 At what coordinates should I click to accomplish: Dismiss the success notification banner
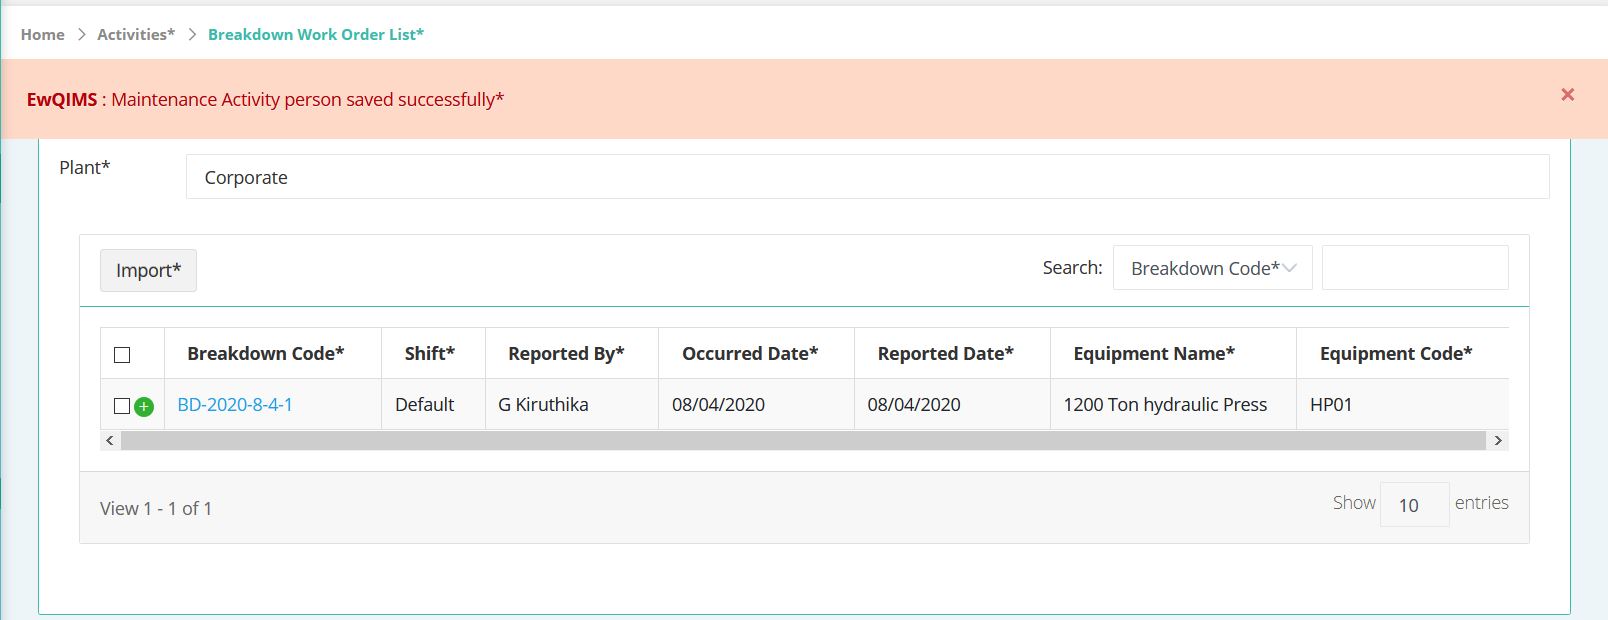coord(1567,95)
